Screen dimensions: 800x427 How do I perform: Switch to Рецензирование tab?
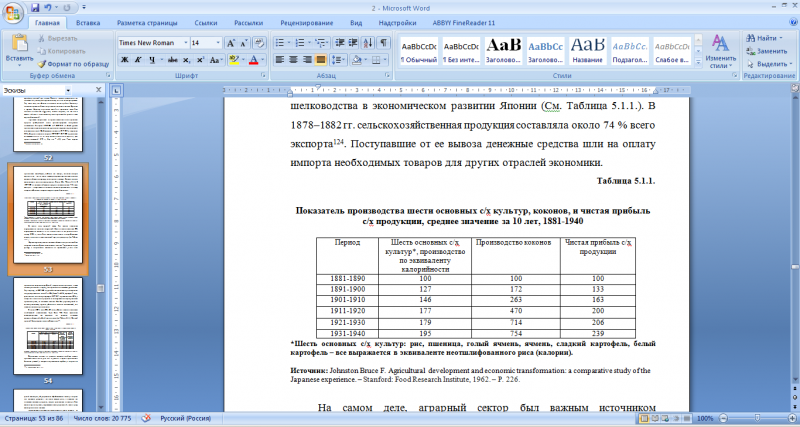(x=307, y=23)
